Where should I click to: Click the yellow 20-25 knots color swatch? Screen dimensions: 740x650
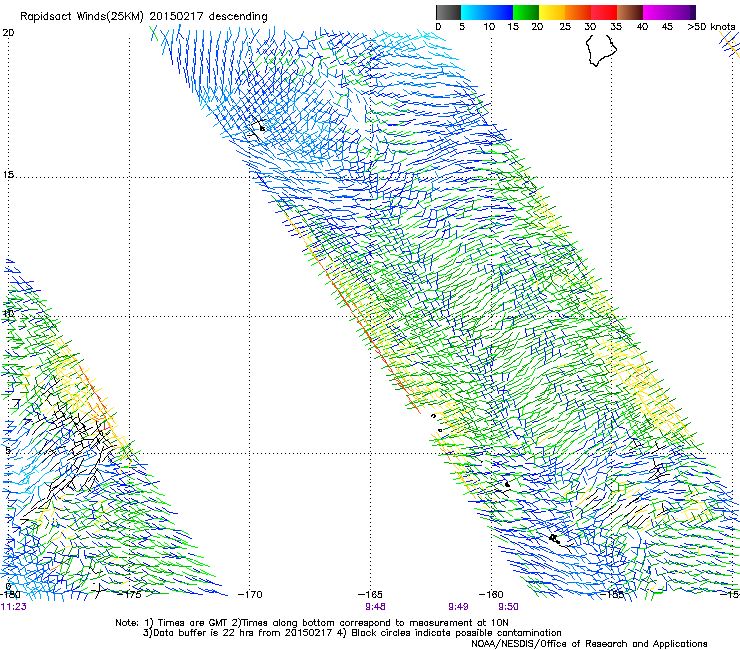click(x=552, y=12)
